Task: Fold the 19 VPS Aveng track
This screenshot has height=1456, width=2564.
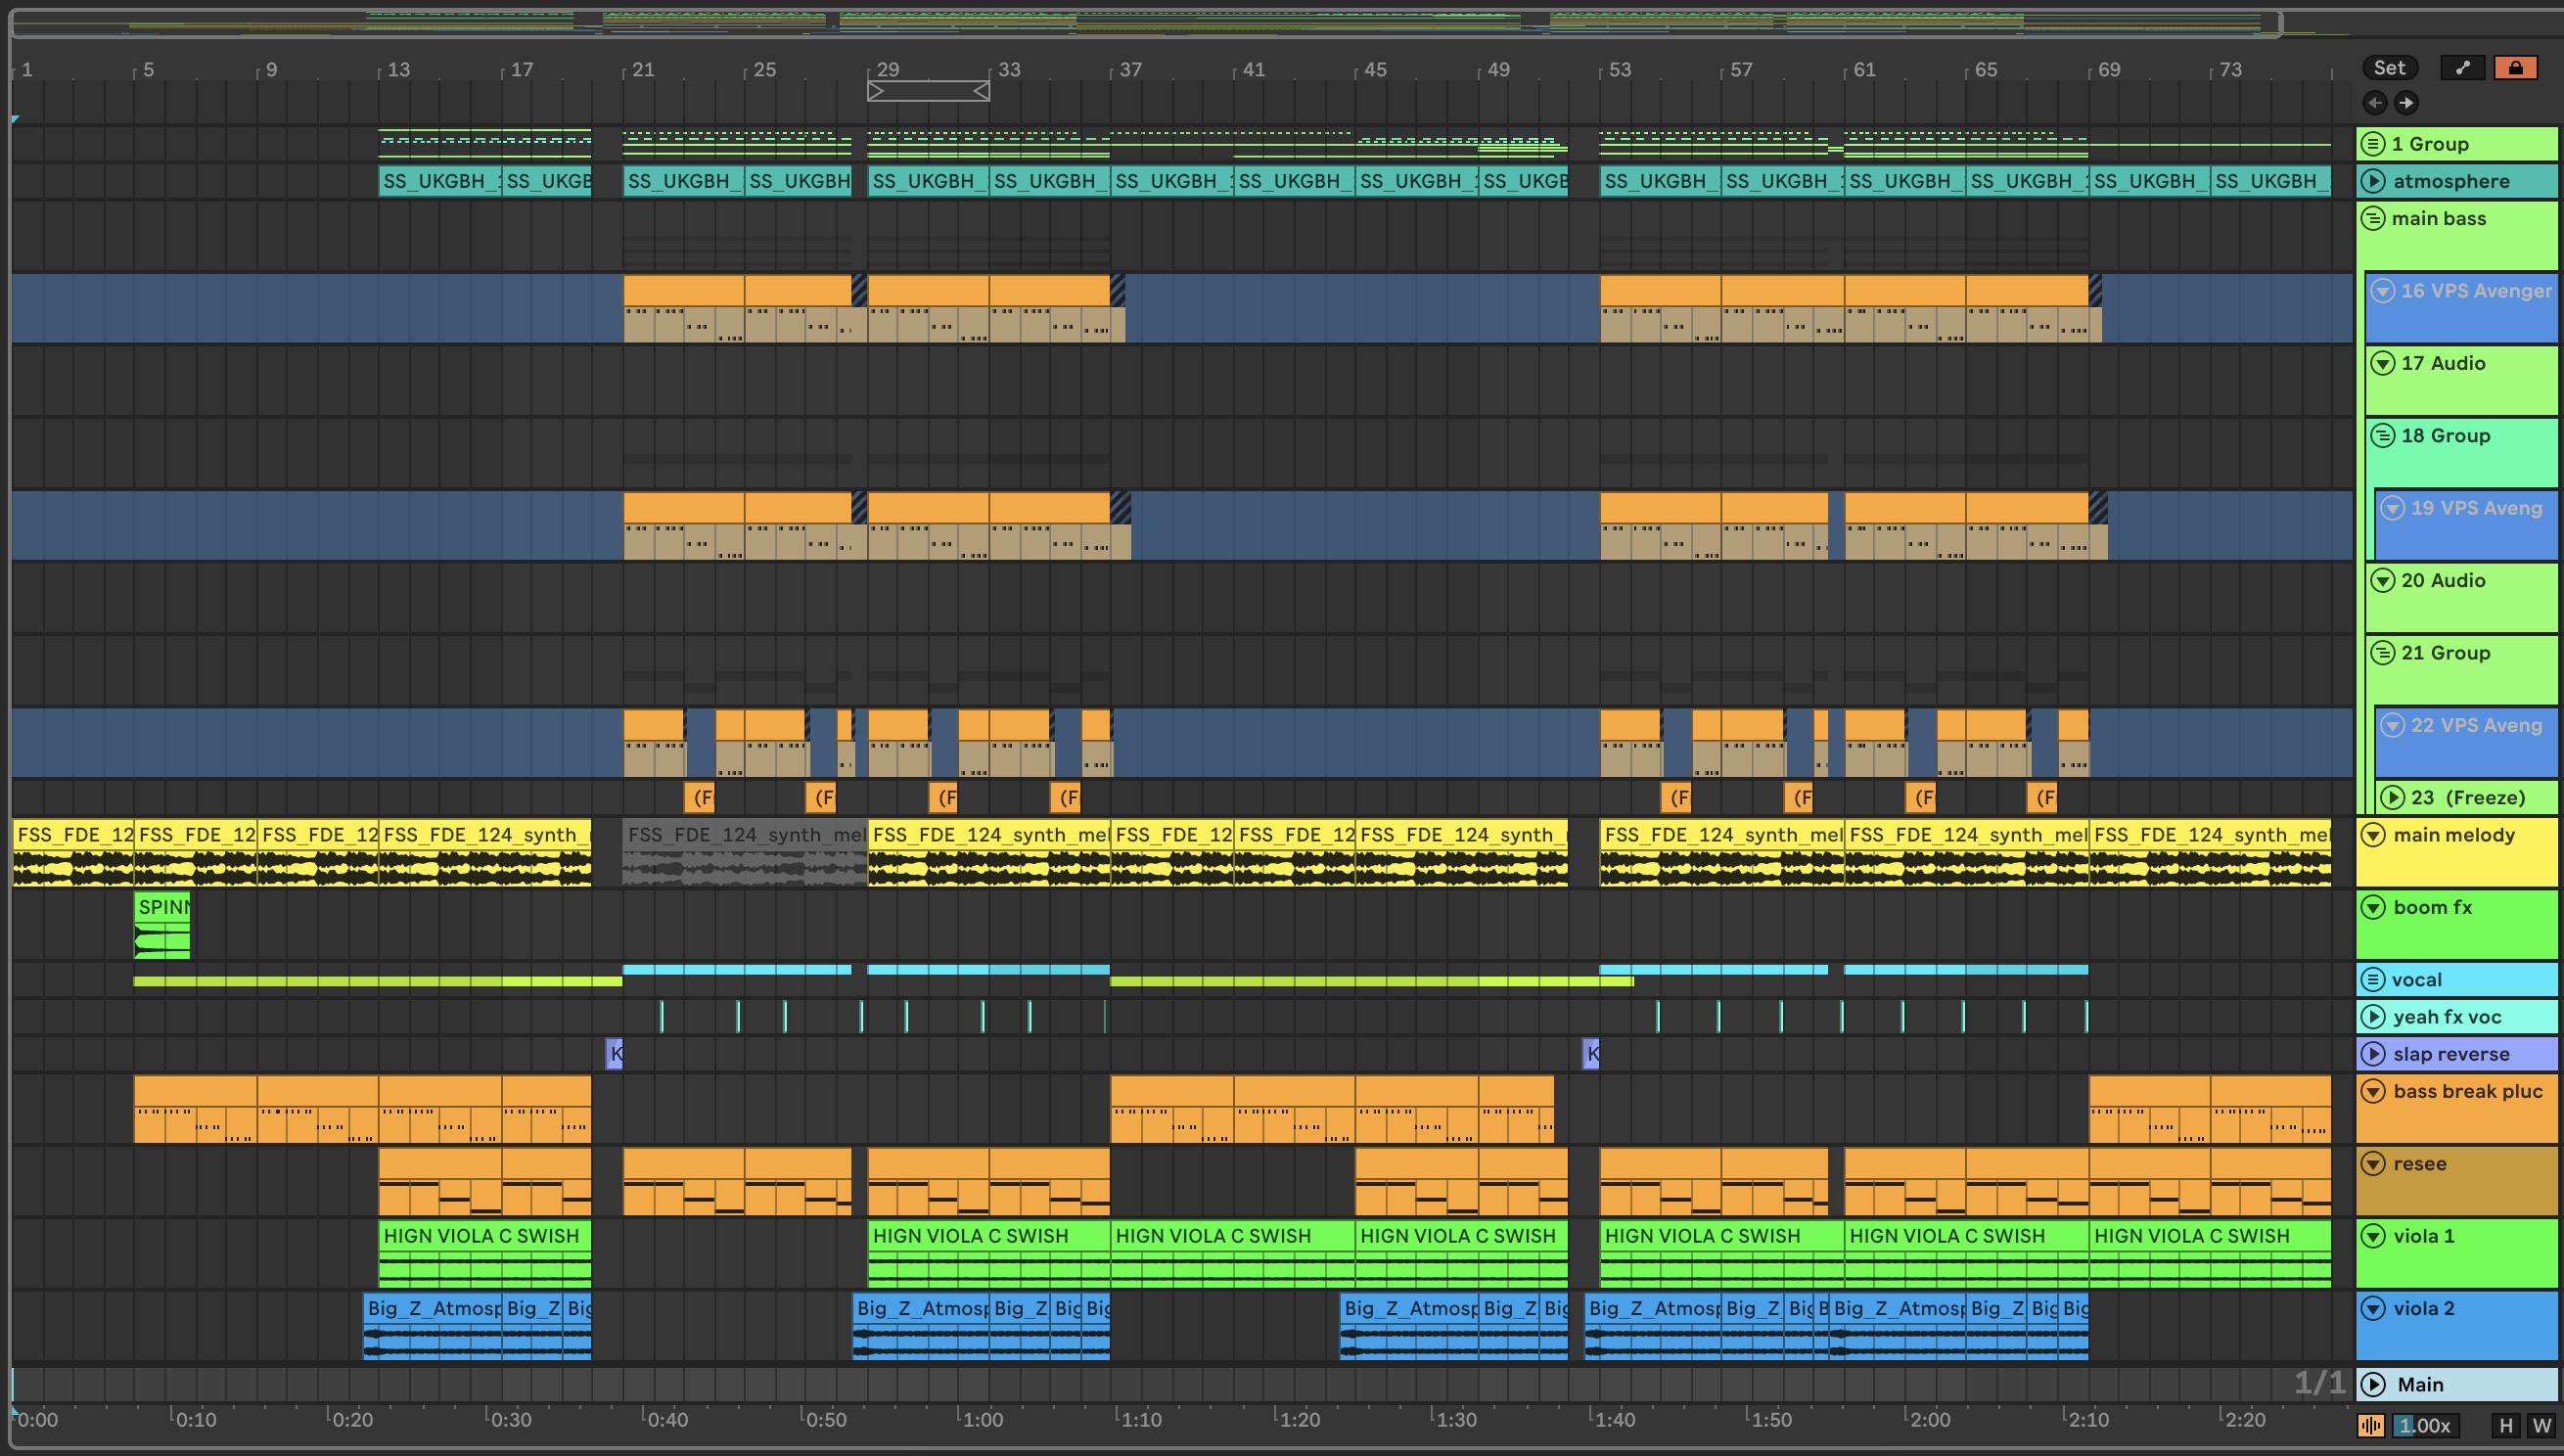Action: tap(2392, 508)
